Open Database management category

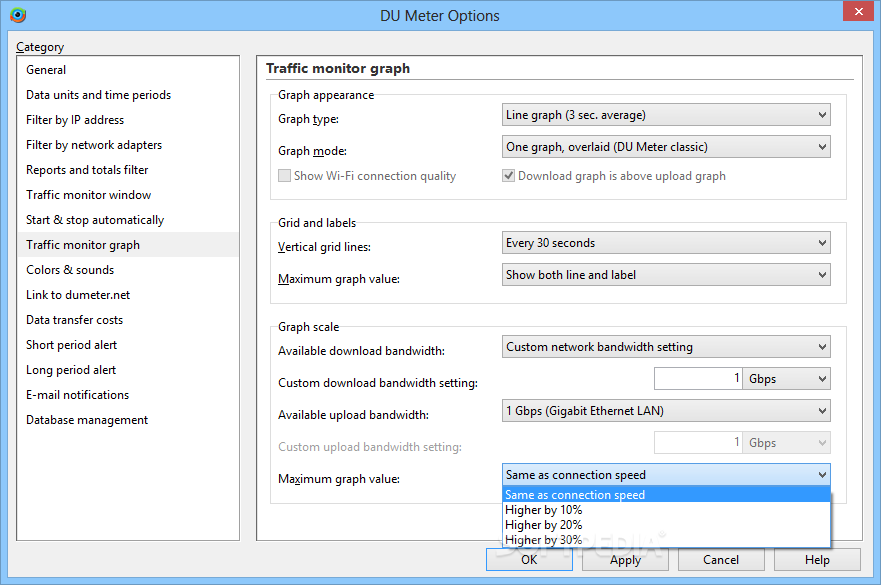(x=128, y=420)
